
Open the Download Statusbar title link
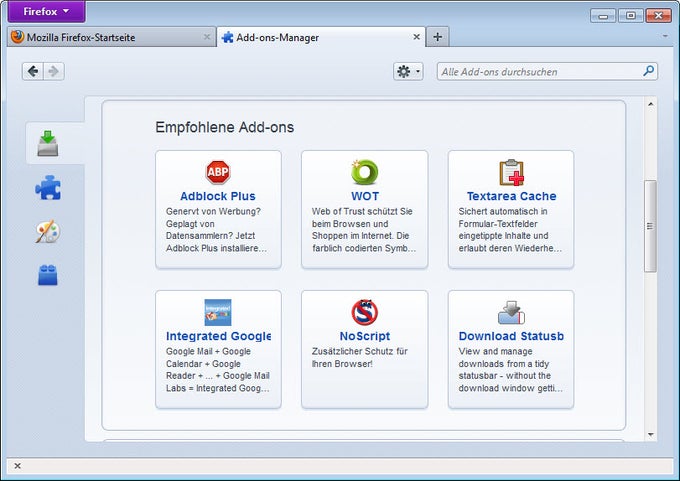pyautogui.click(x=511, y=336)
